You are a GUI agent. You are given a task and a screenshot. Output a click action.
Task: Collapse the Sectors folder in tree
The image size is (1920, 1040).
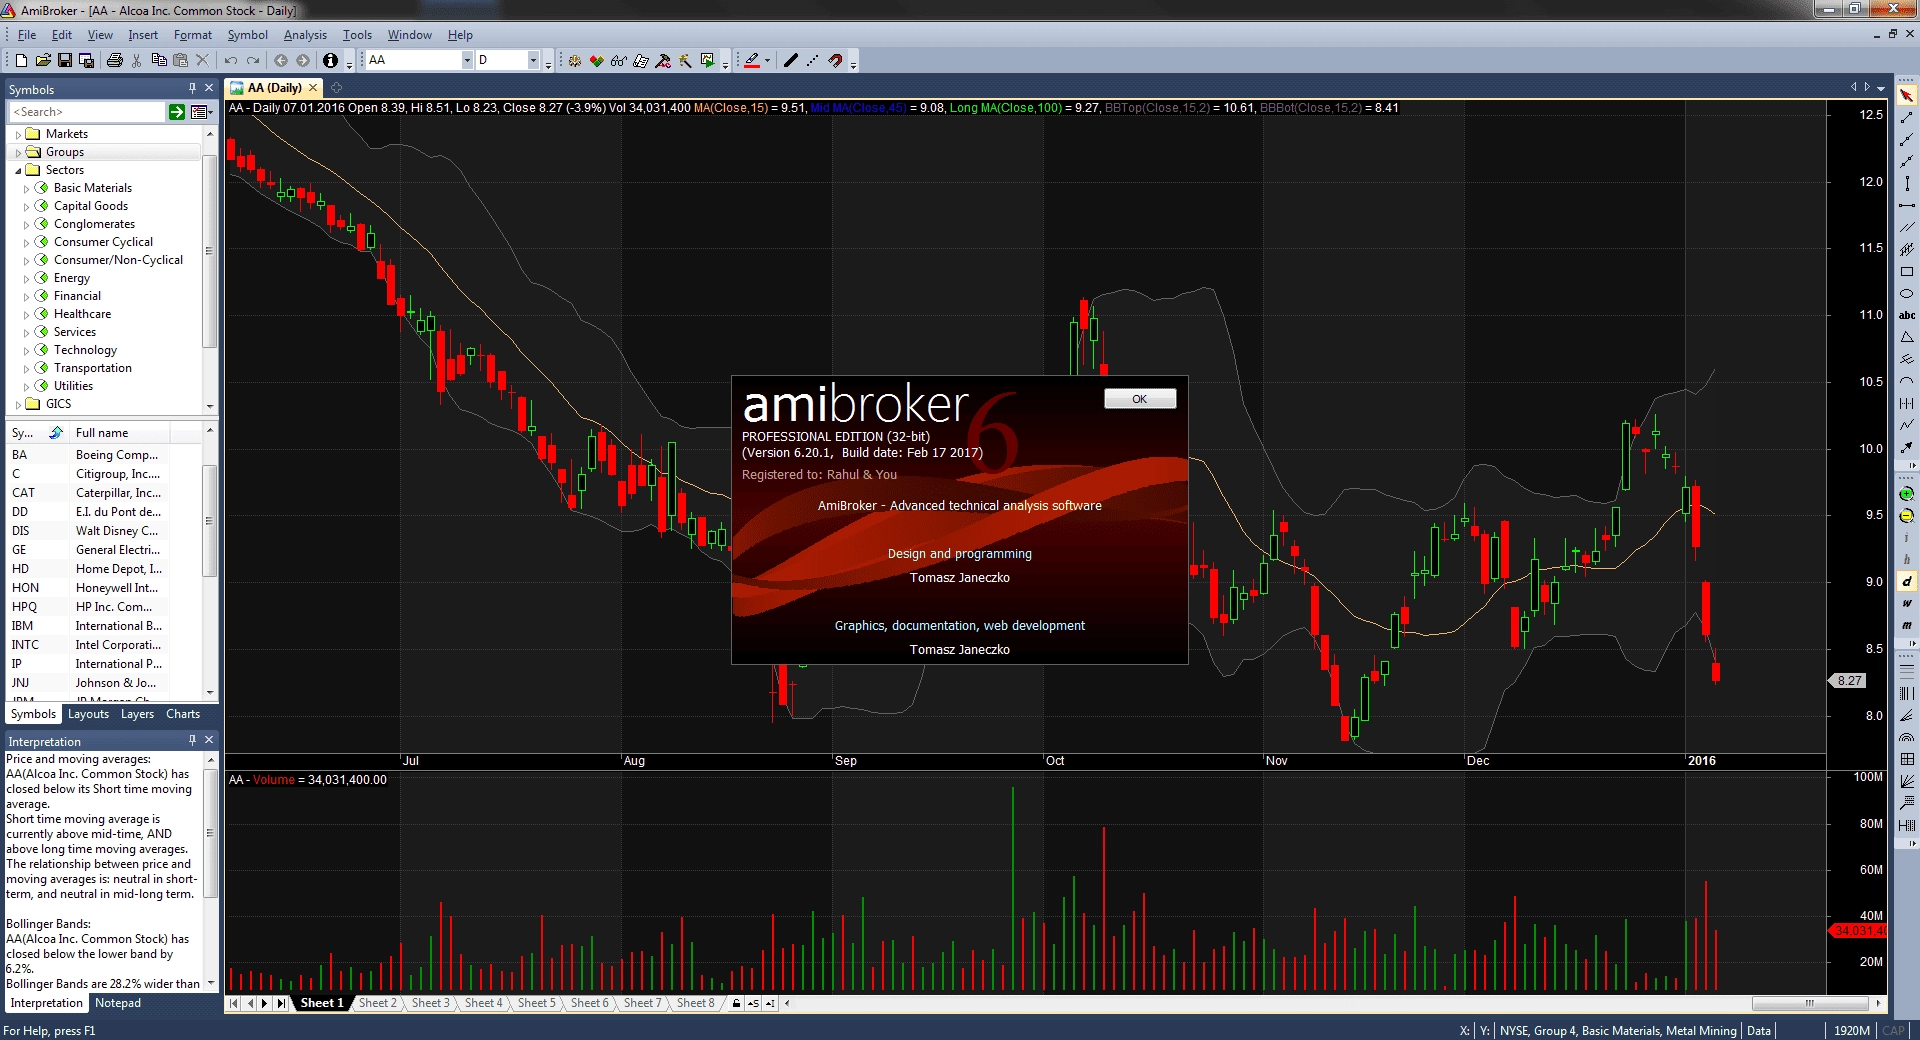click(18, 170)
